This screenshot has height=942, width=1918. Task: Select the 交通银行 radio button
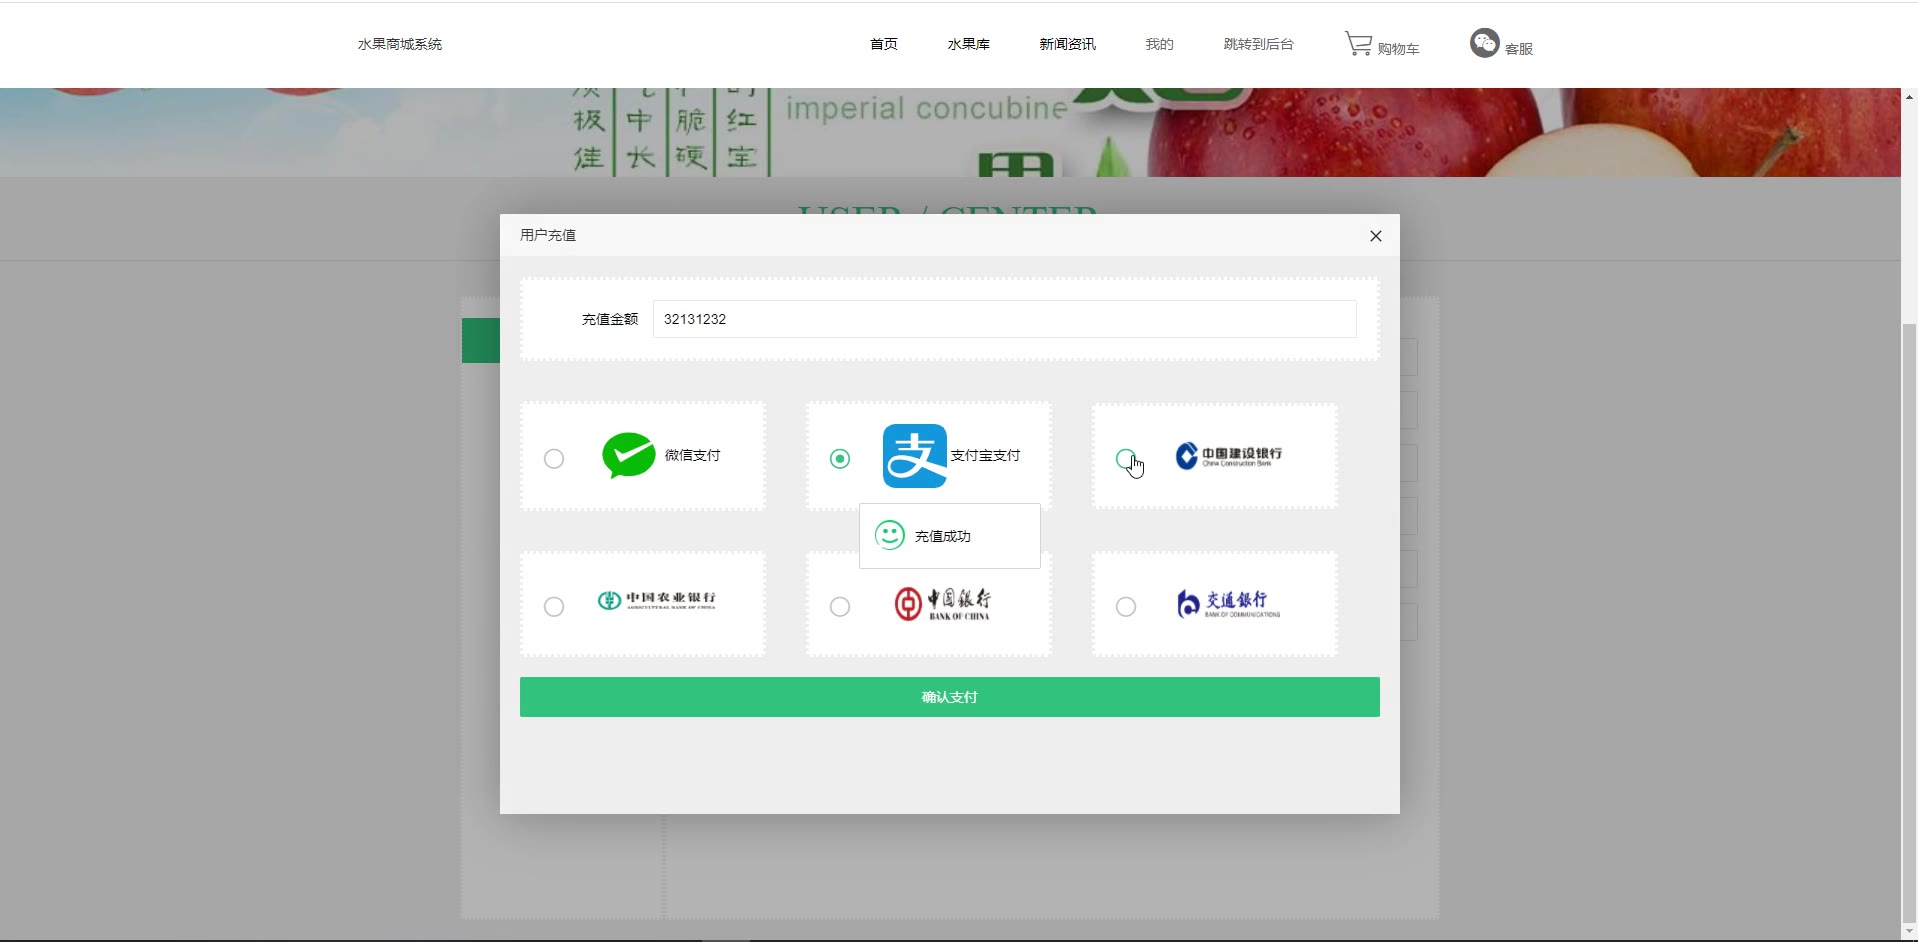pos(1126,607)
